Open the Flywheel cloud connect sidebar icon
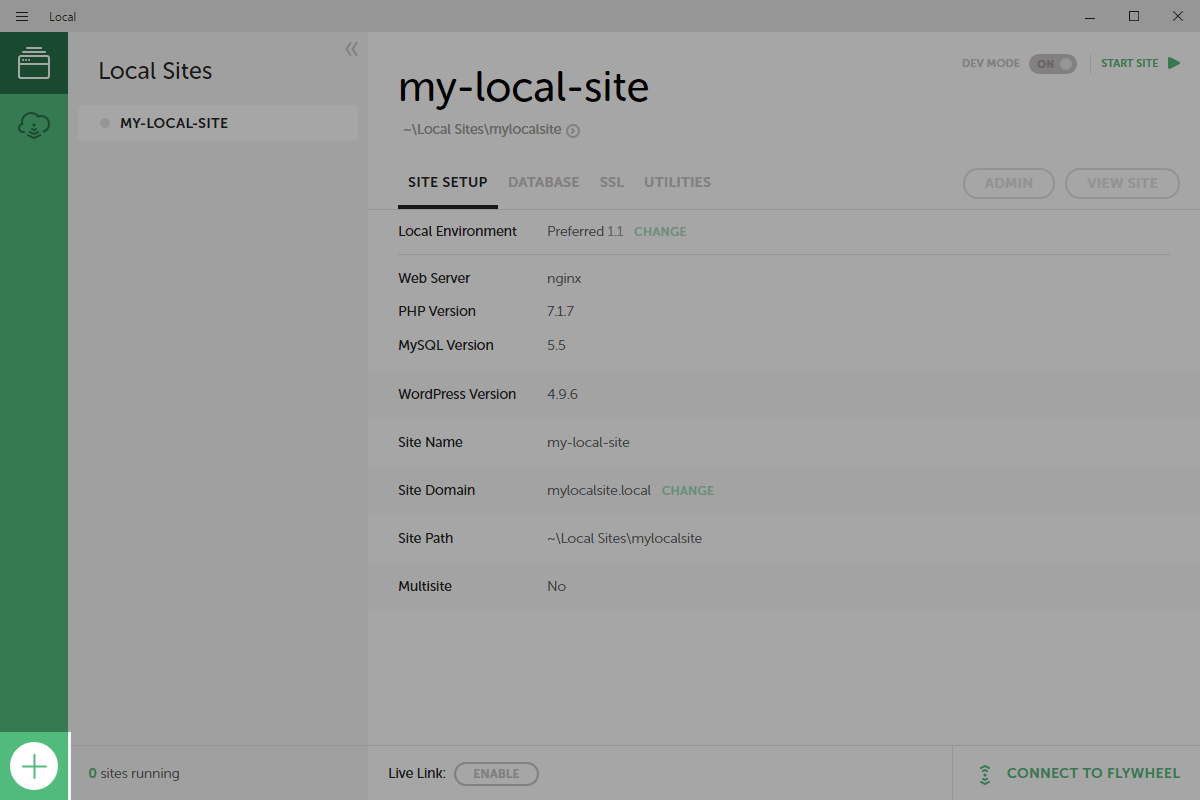 (x=34, y=126)
